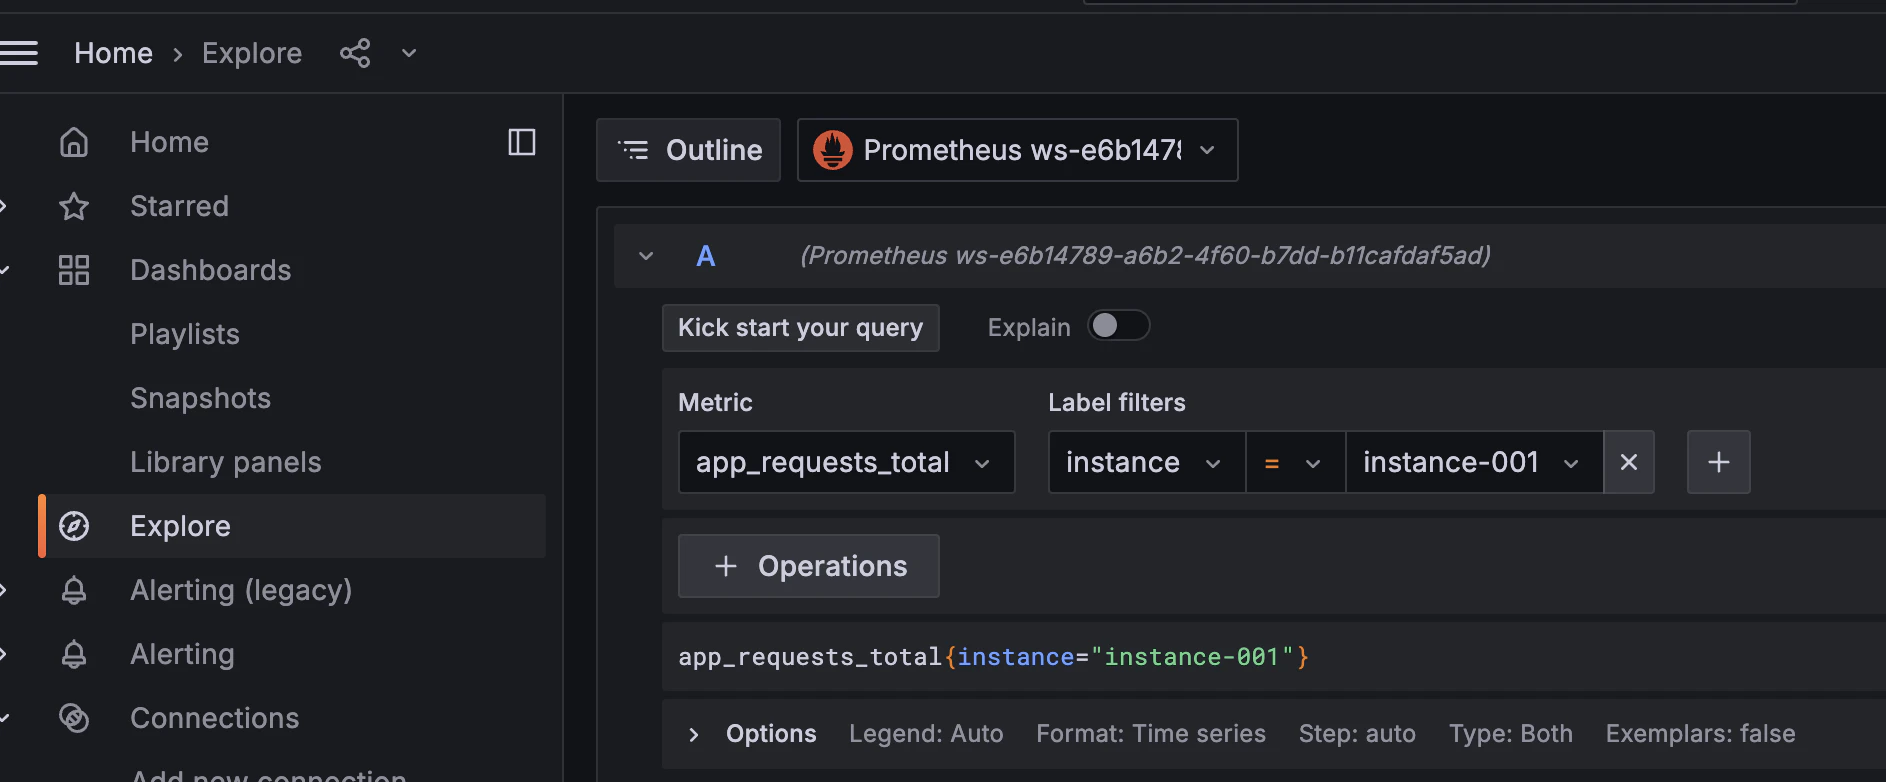The width and height of the screenshot is (1886, 782).
Task: Expand the share options chevron
Action: [408, 53]
